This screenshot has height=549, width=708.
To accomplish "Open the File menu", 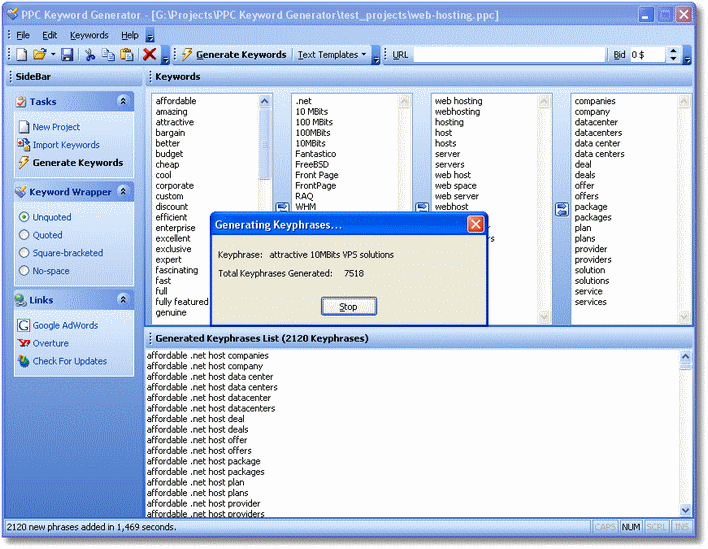I will click(23, 35).
